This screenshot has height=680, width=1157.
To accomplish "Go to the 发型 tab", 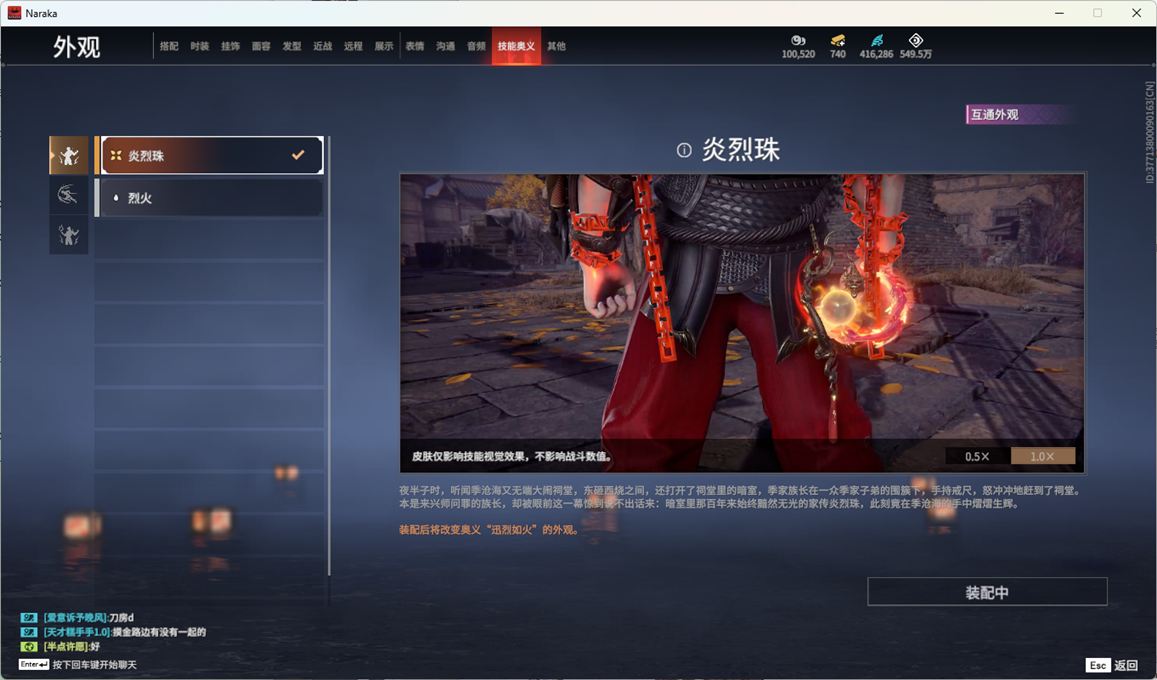I will click(x=291, y=46).
